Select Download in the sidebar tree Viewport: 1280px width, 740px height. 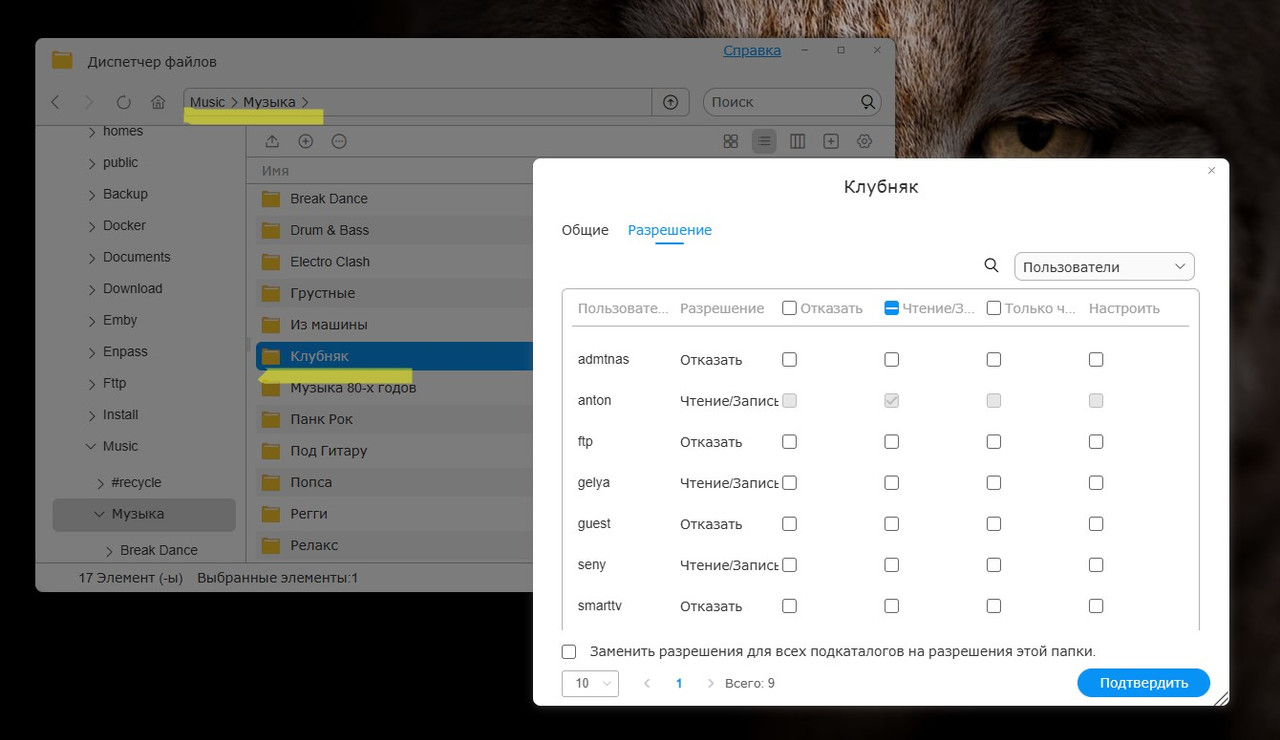[x=133, y=288]
